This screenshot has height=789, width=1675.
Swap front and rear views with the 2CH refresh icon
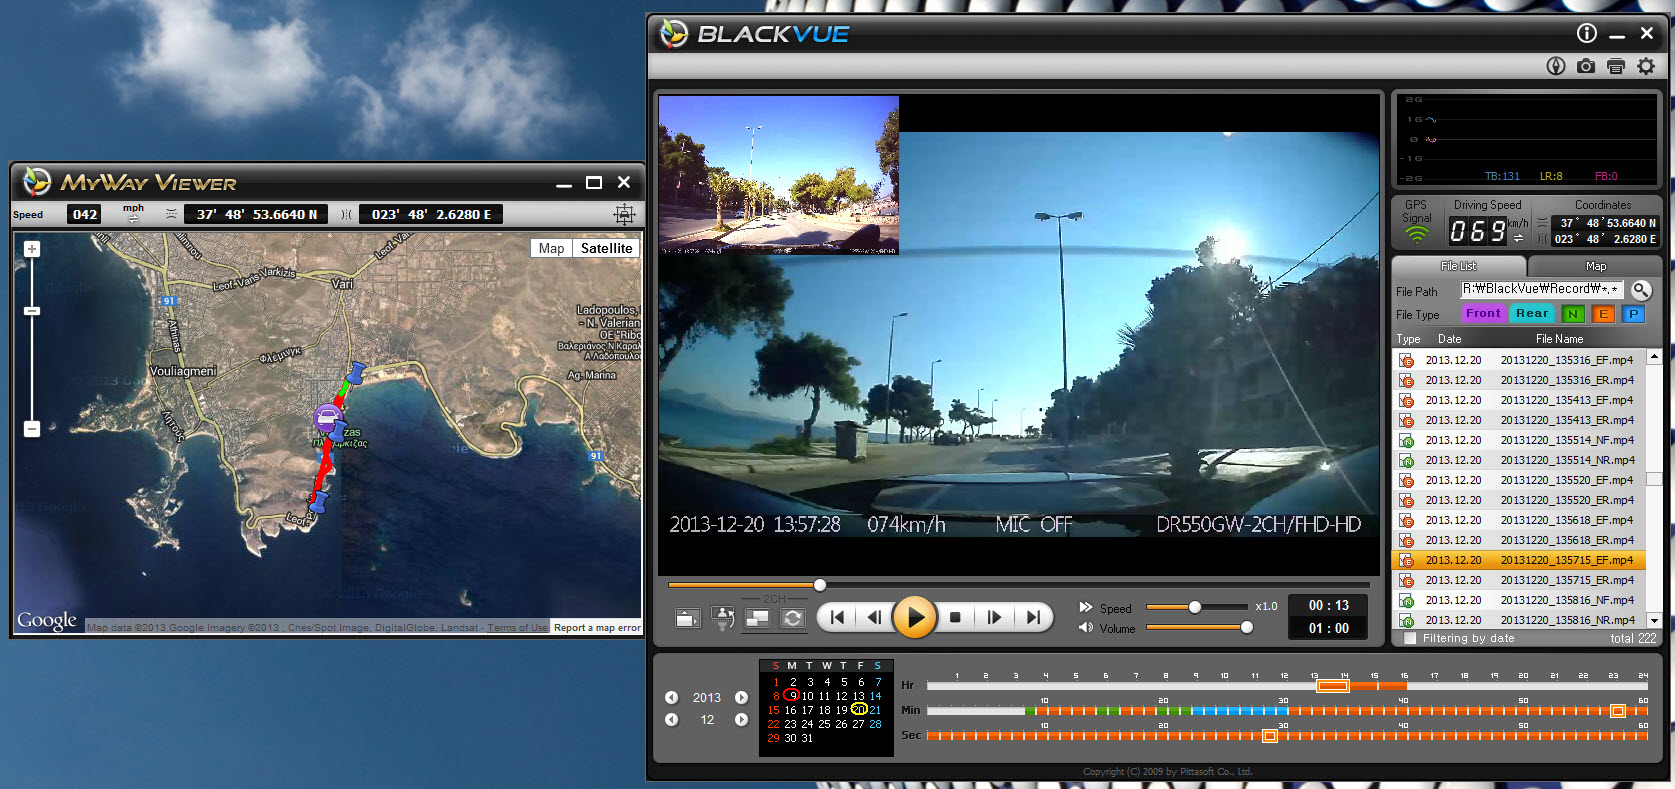[x=793, y=618]
